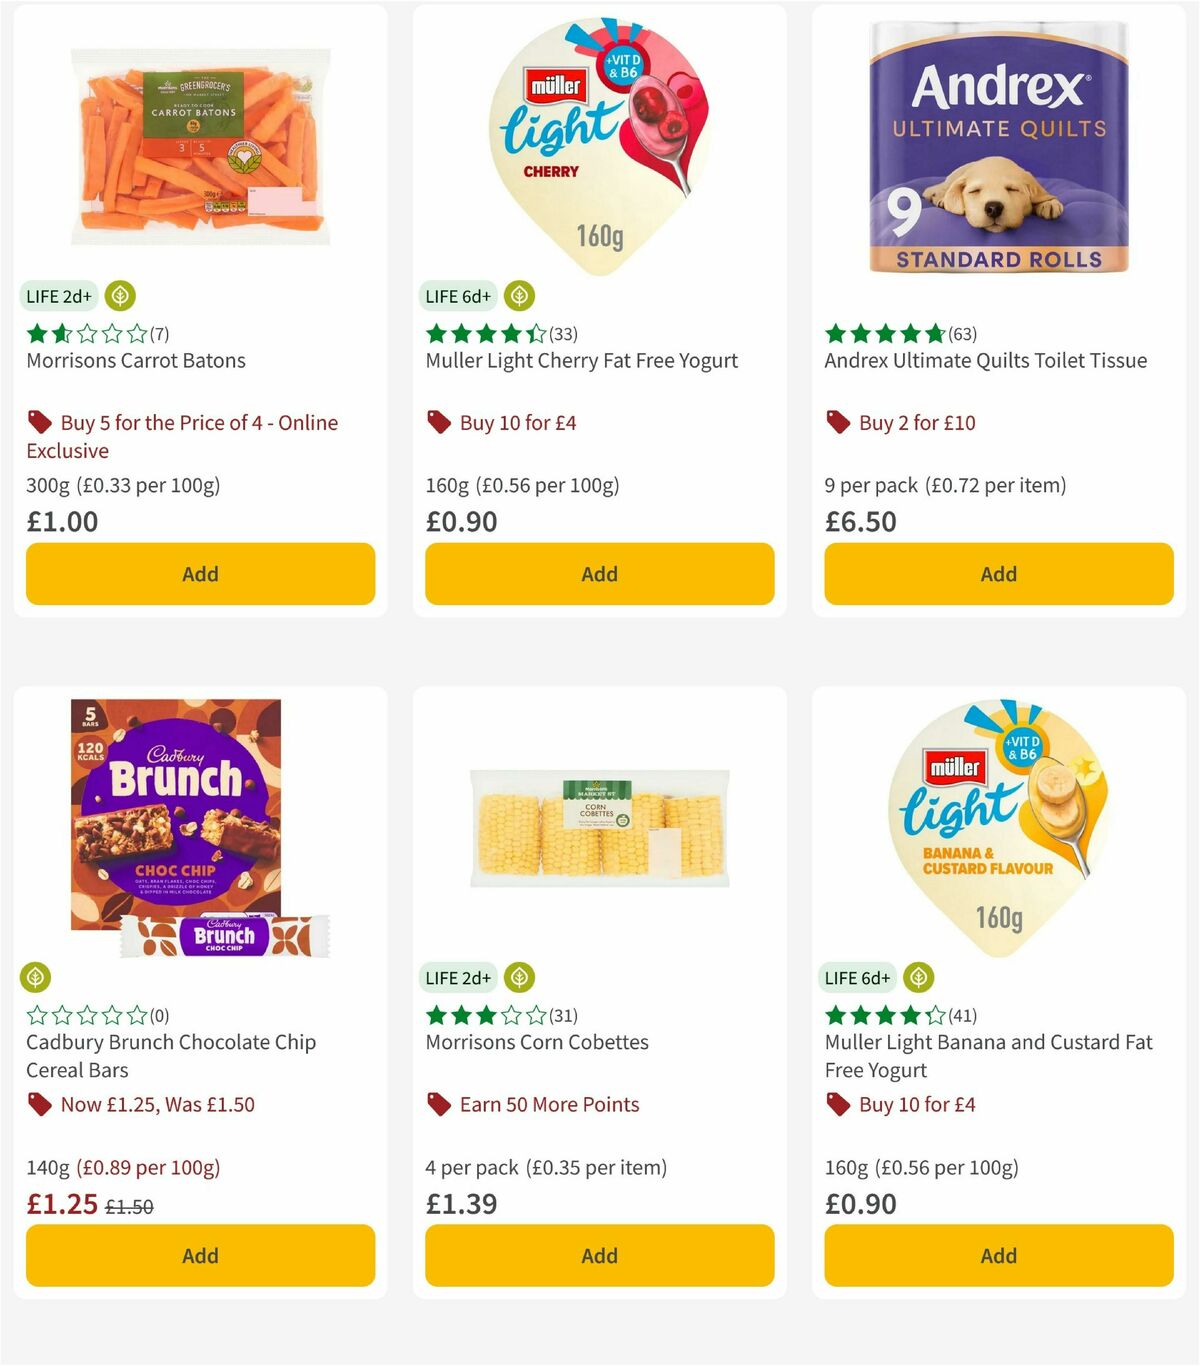Add Morrisons Corn Cobettes to basket
Viewport: 1200px width, 1366px height.
click(598, 1255)
